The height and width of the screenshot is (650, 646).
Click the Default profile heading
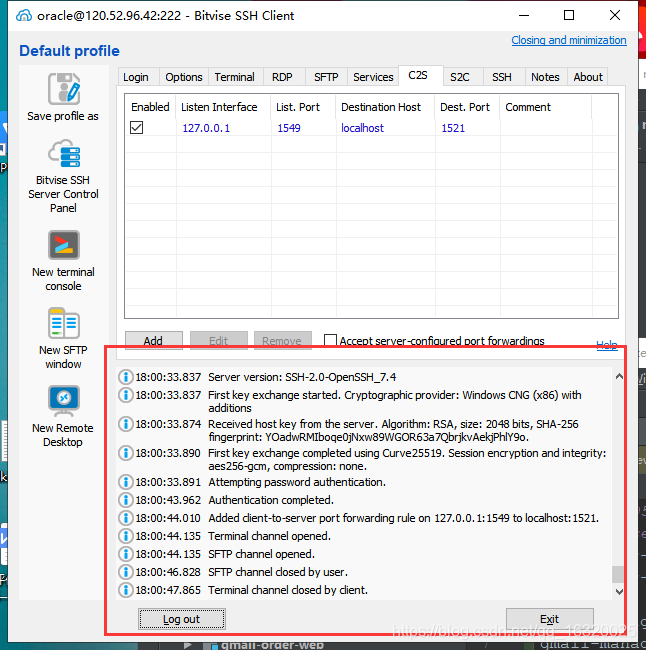pyautogui.click(x=69, y=51)
